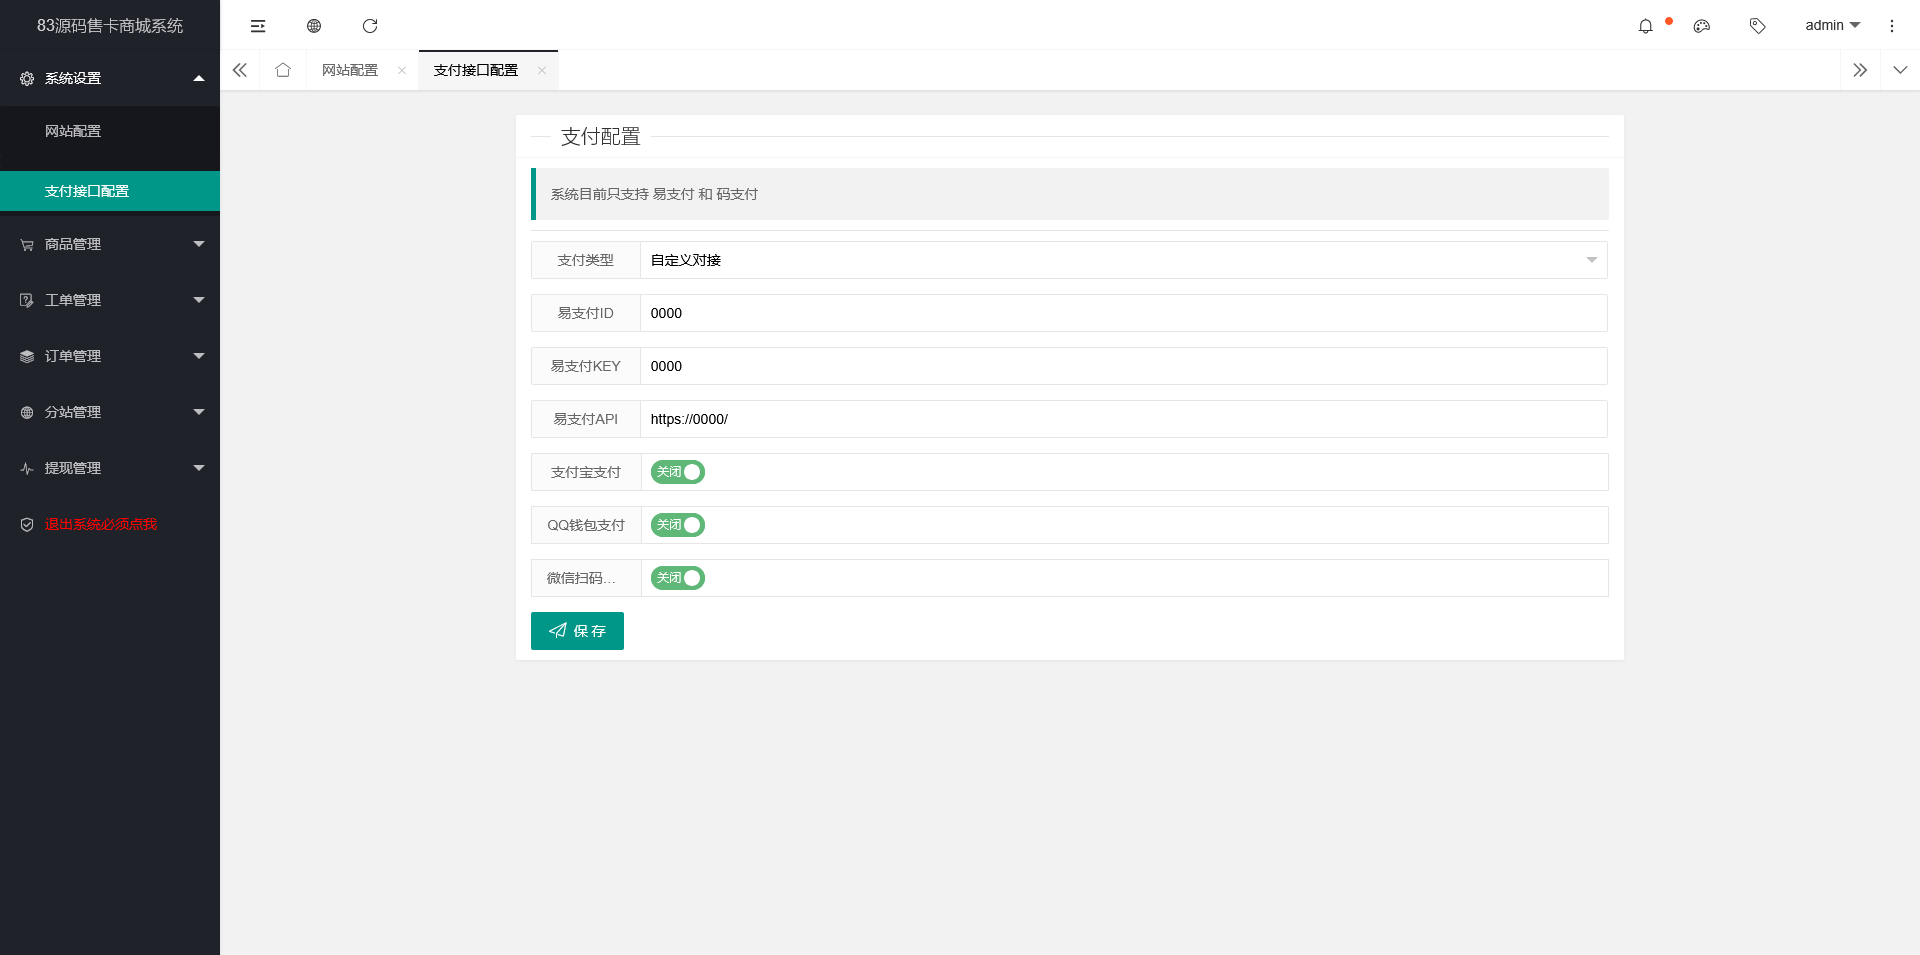Open the 支付类型 dropdown
Image resolution: width=1920 pixels, height=955 pixels.
point(1124,260)
